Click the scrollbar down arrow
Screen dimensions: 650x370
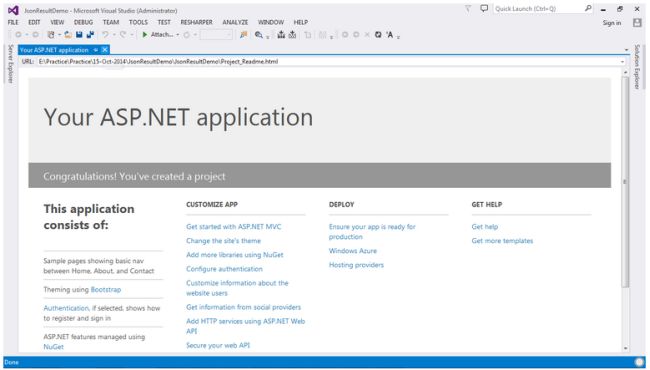[x=625, y=348]
